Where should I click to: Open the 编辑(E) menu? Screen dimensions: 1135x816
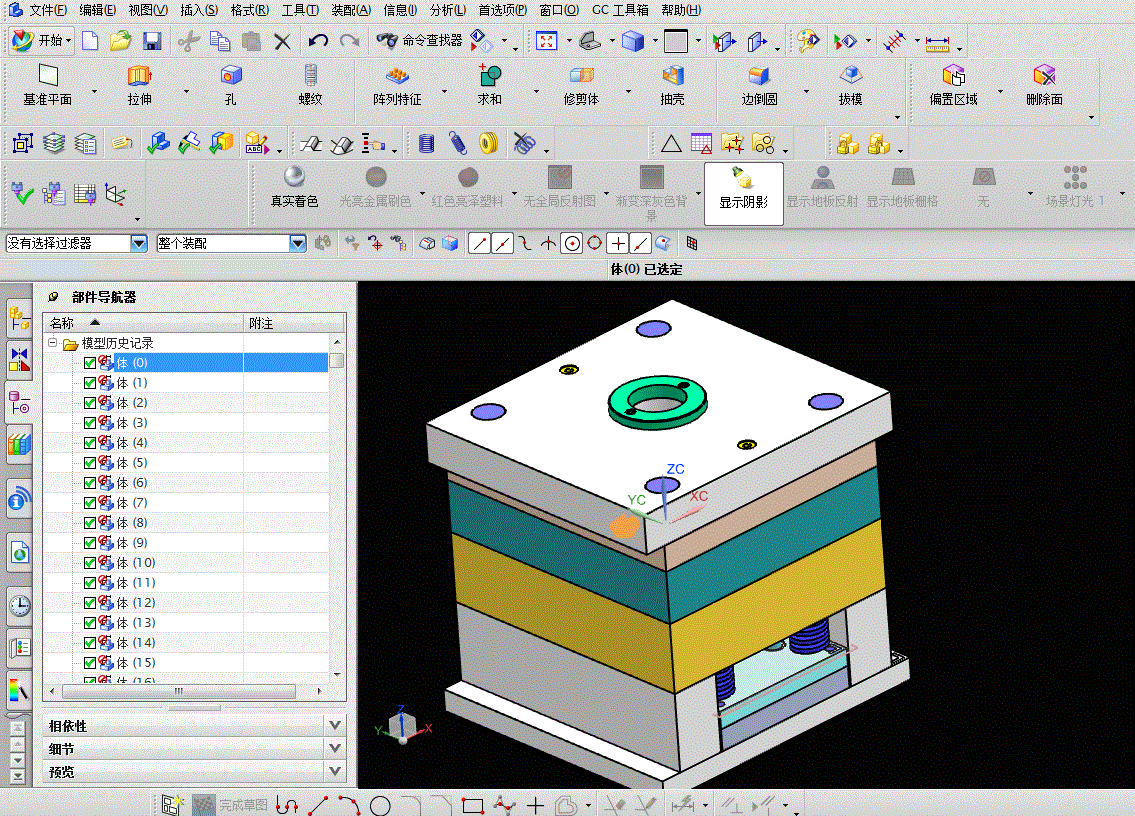pyautogui.click(x=98, y=10)
